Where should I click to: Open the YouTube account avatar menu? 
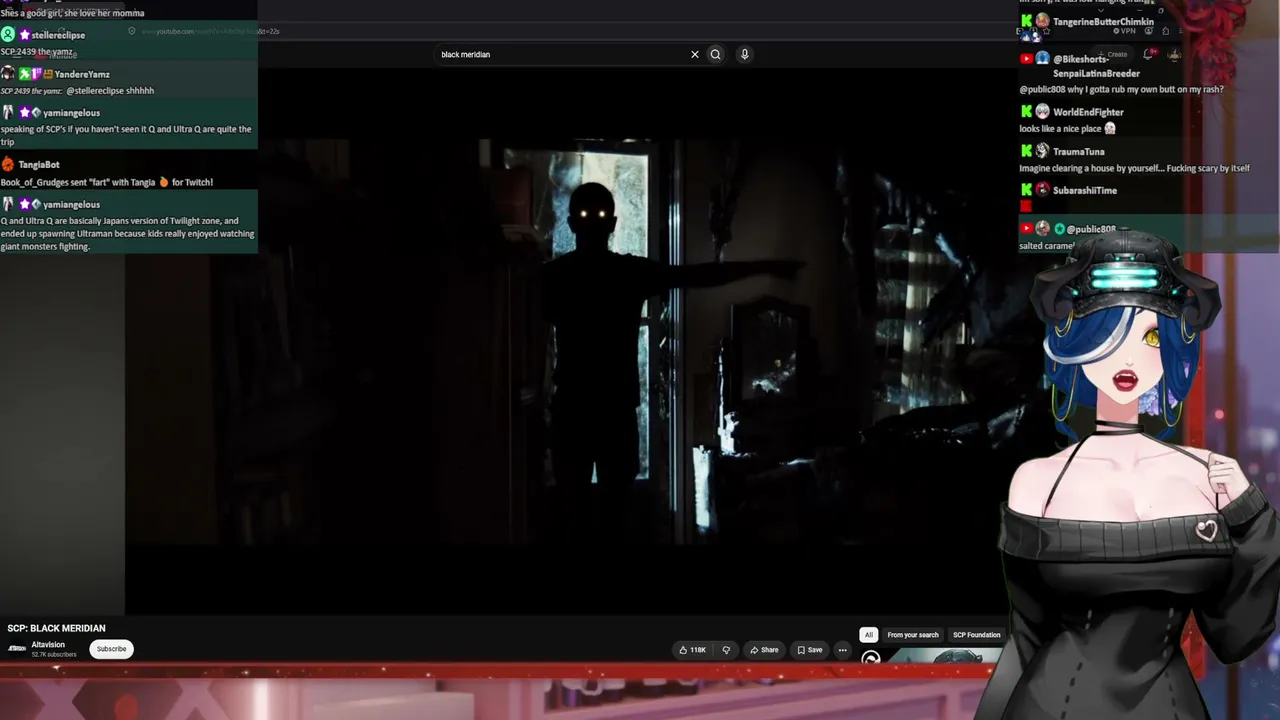pos(1175,54)
